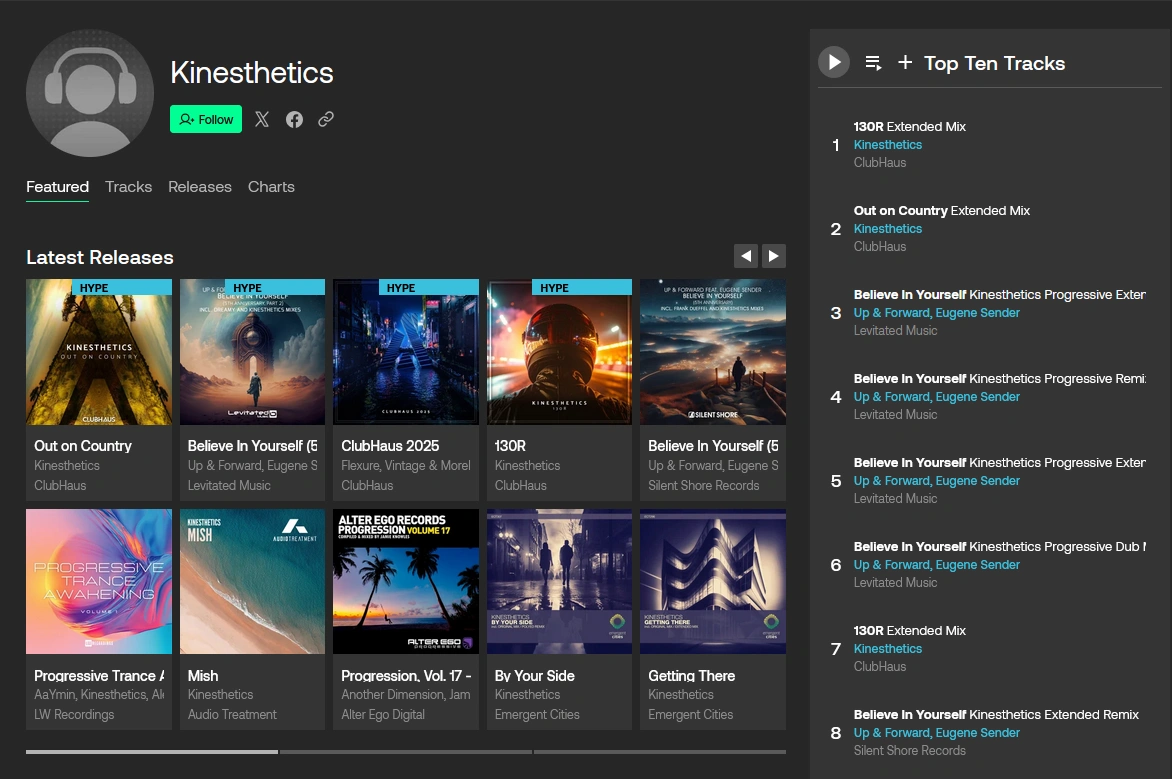Open LW Recordings label link
This screenshot has width=1172, height=779.
point(74,715)
